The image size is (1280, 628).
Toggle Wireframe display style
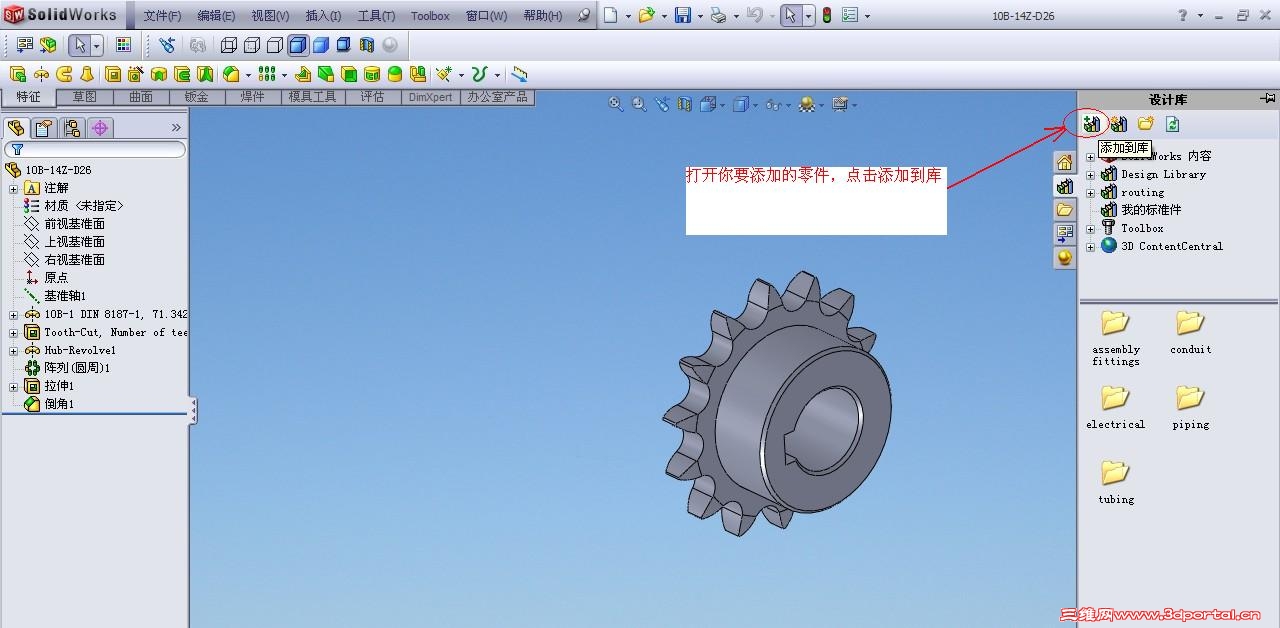point(228,45)
